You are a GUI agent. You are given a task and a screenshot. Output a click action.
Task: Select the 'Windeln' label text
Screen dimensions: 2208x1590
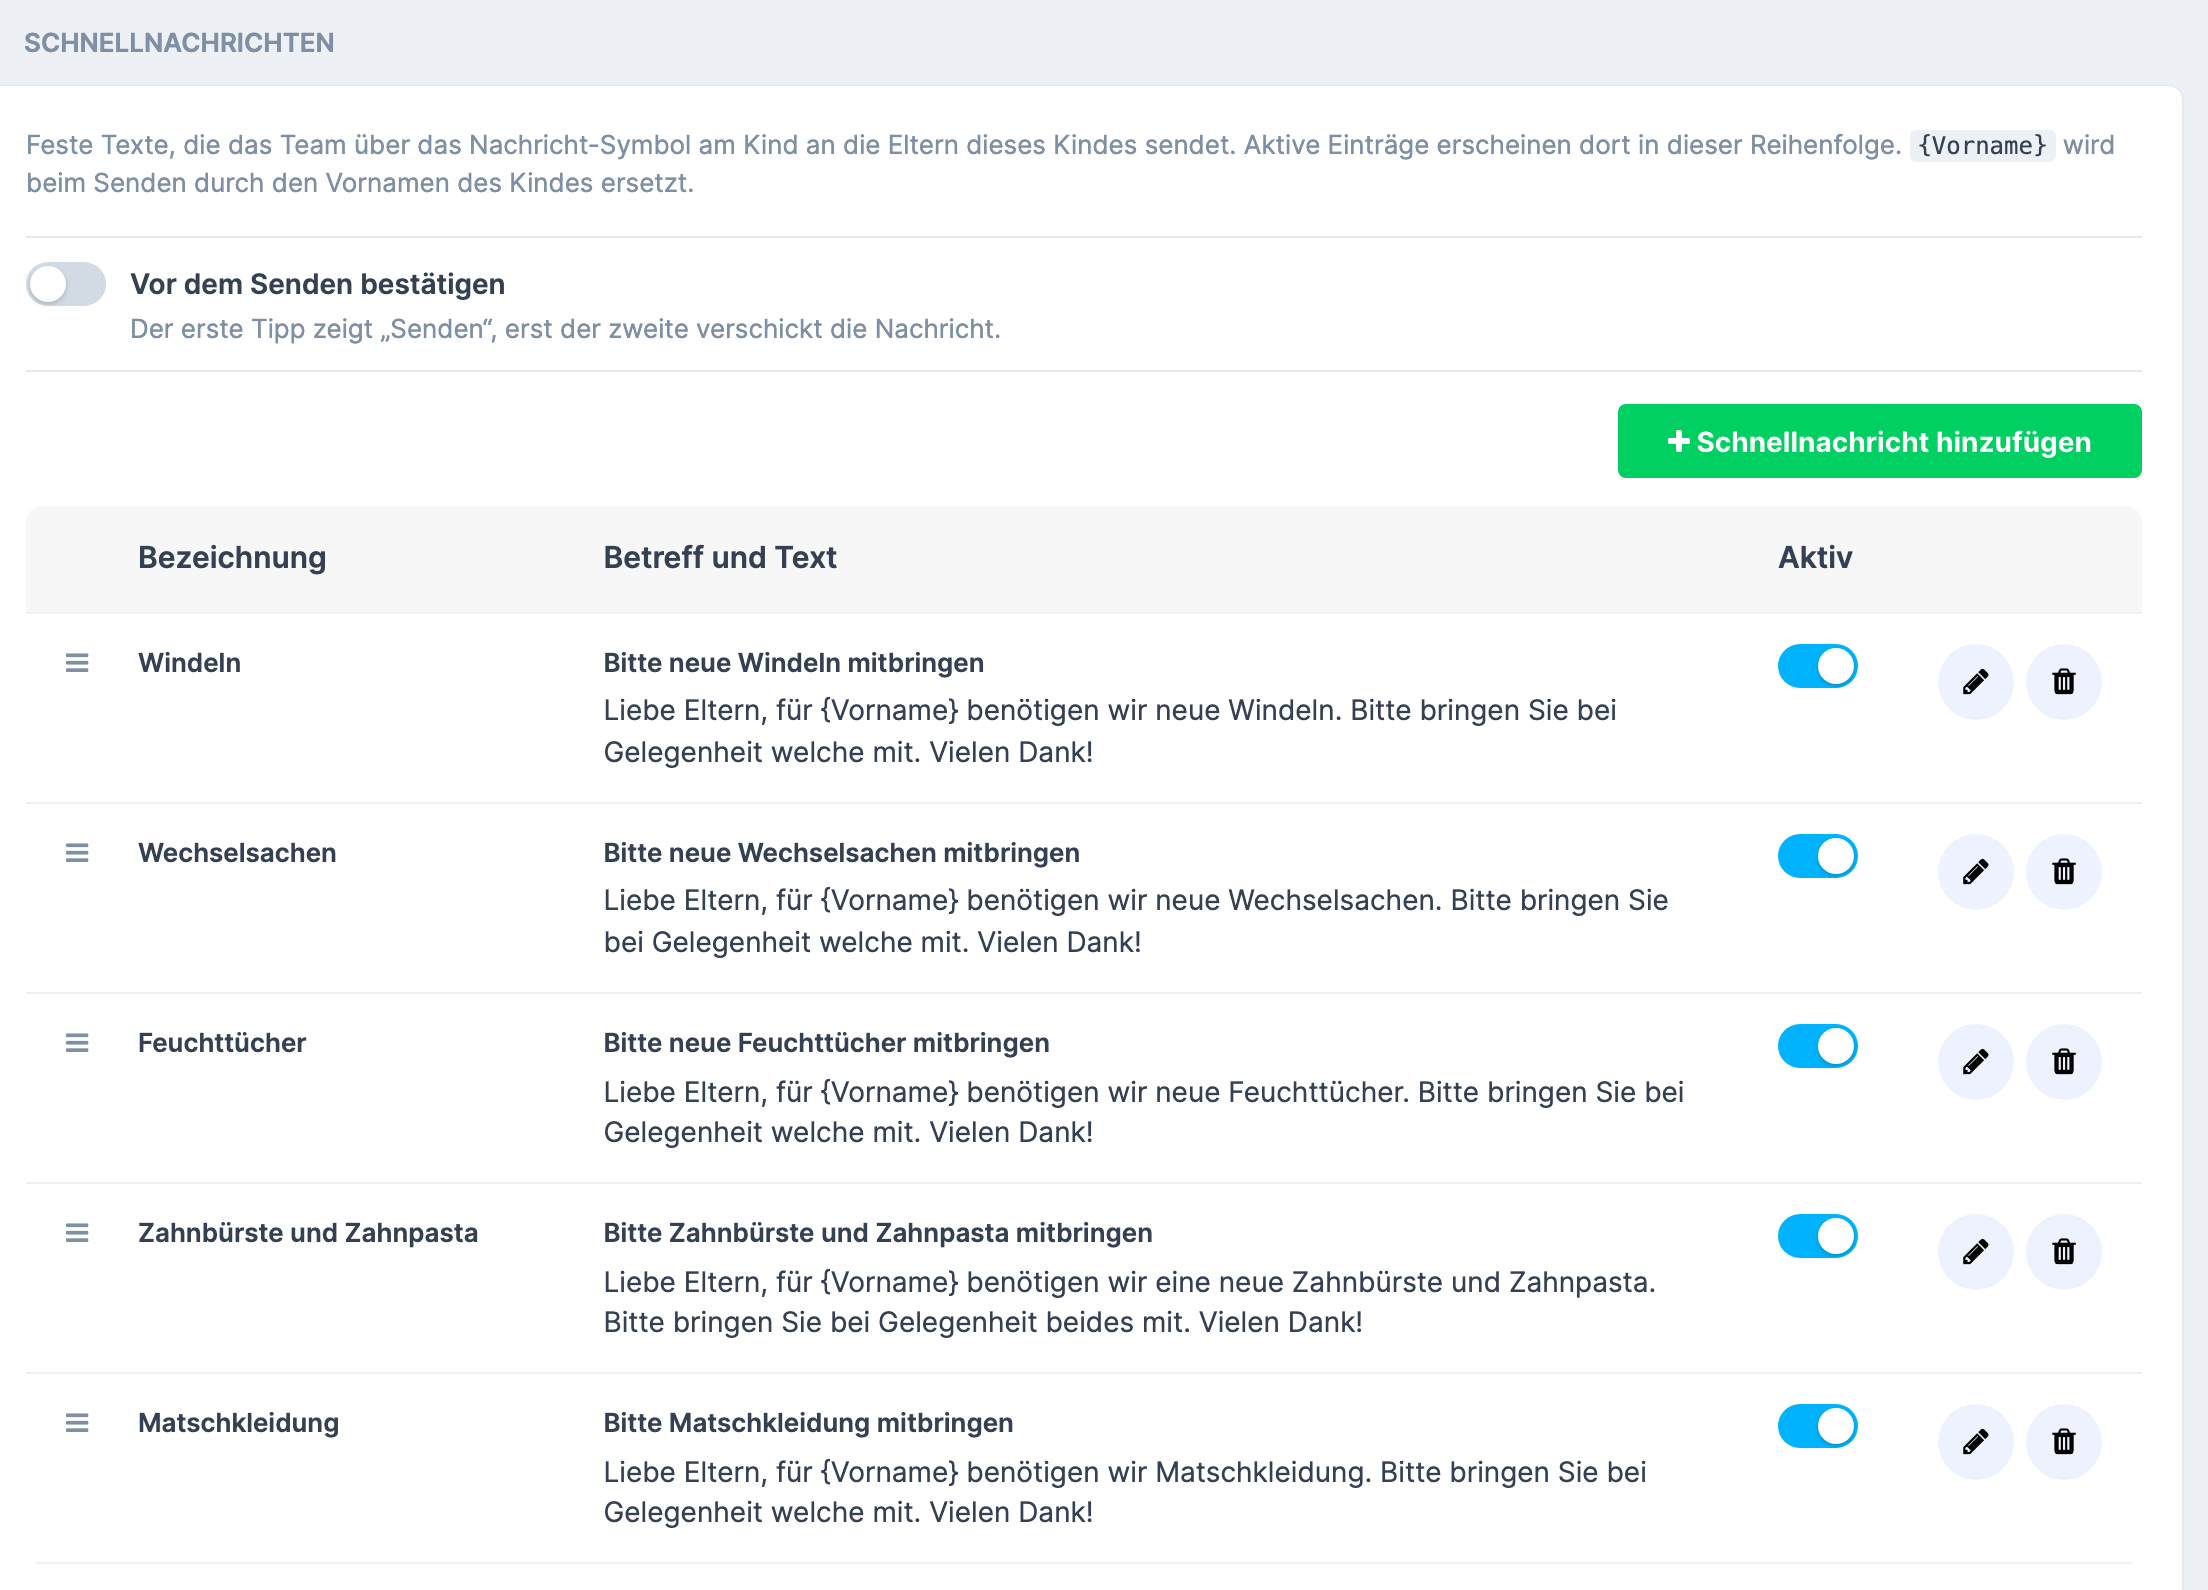pyautogui.click(x=189, y=663)
